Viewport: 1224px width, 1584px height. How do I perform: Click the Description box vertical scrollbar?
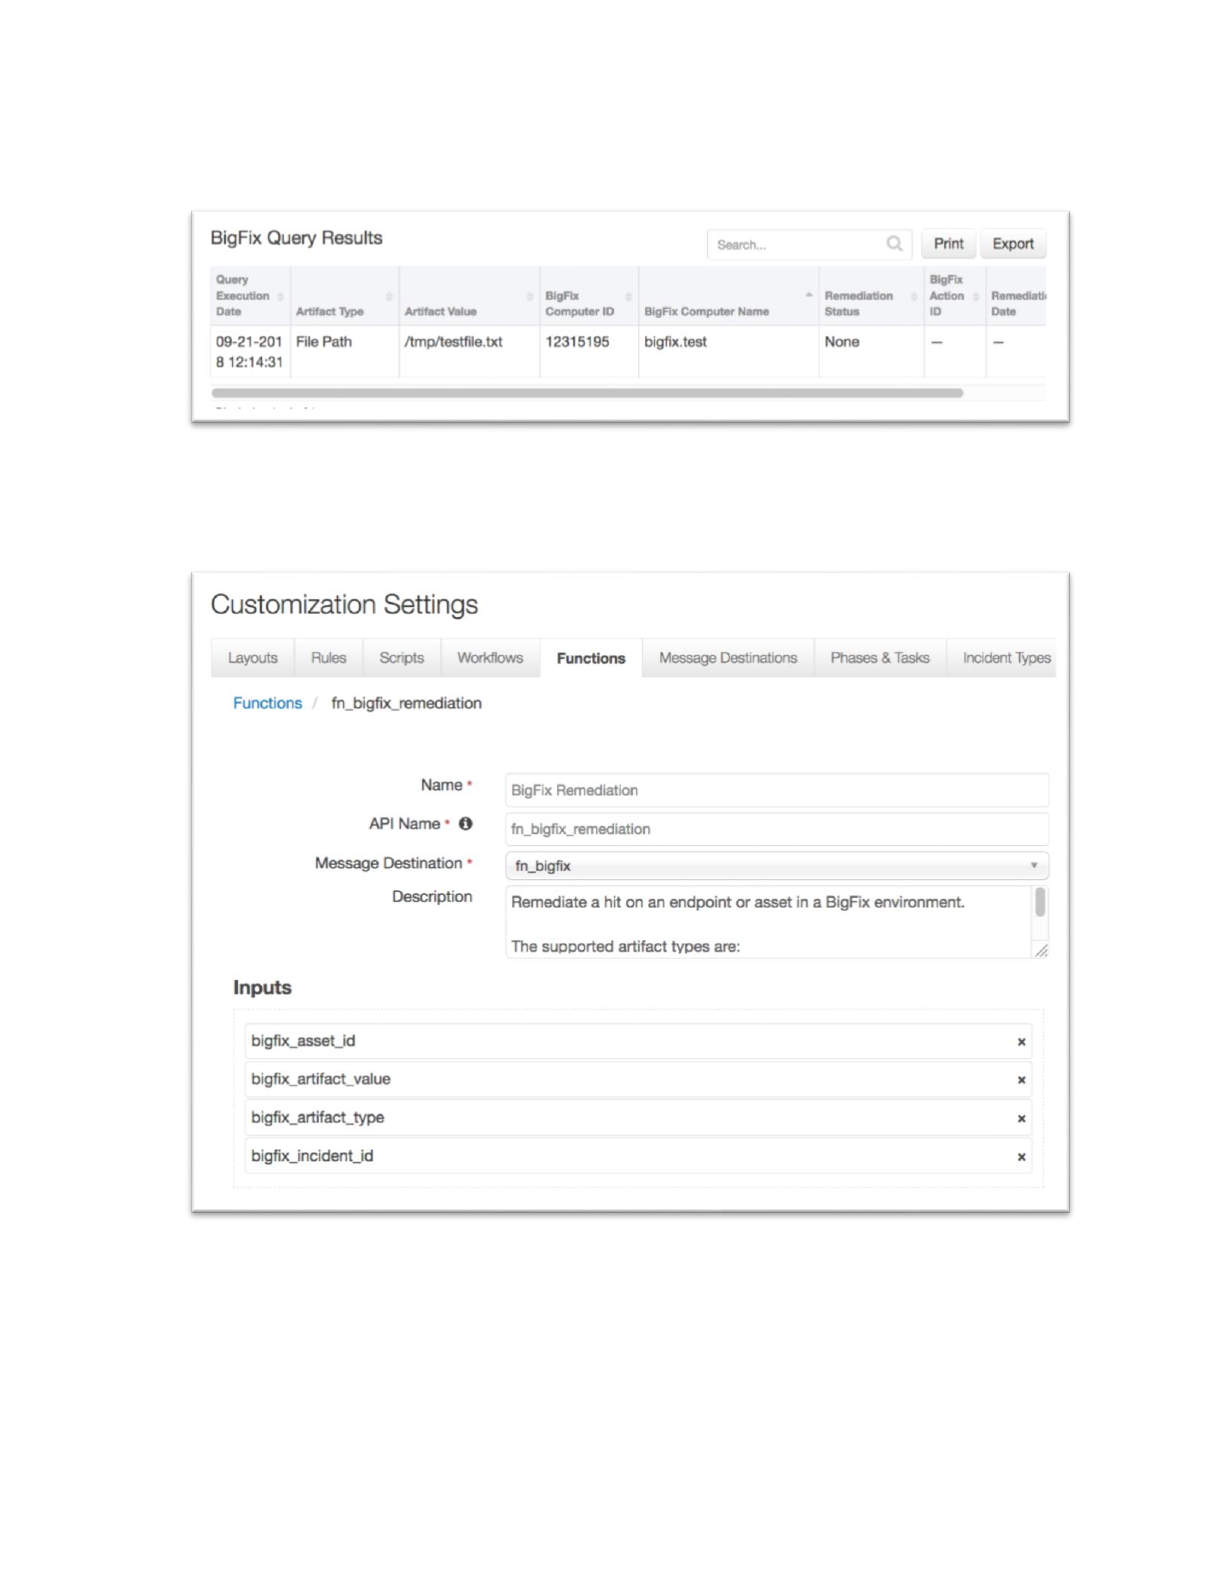pyautogui.click(x=1040, y=902)
